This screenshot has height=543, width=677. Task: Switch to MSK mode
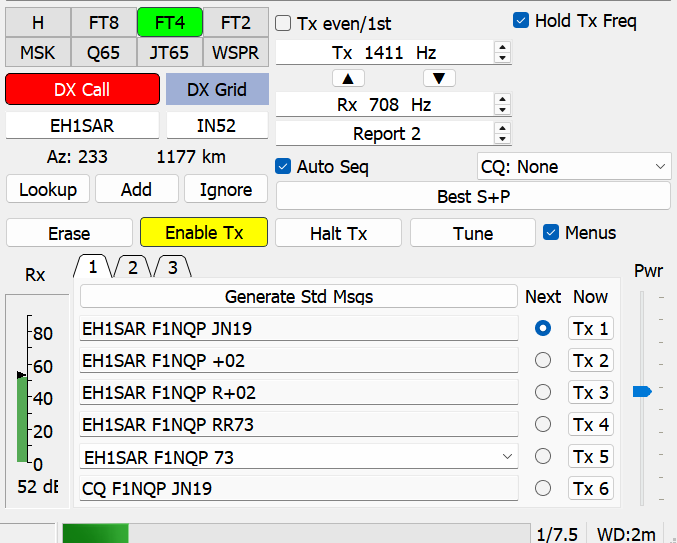click(38, 53)
